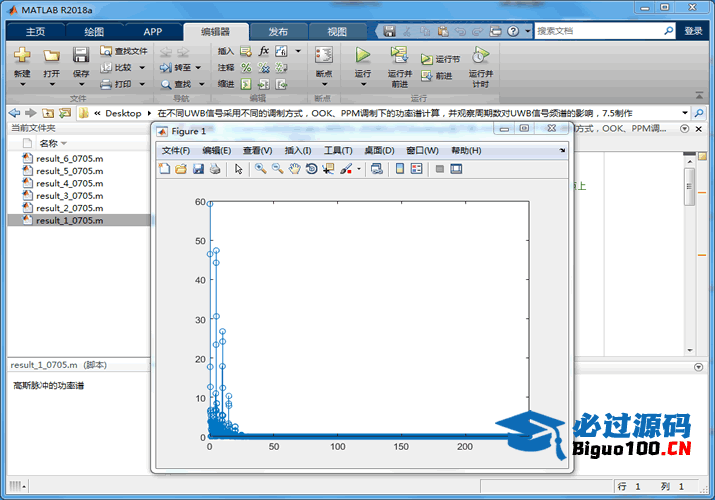Click the 搜索文档 search input field
The image size is (715, 500).
click(x=598, y=31)
